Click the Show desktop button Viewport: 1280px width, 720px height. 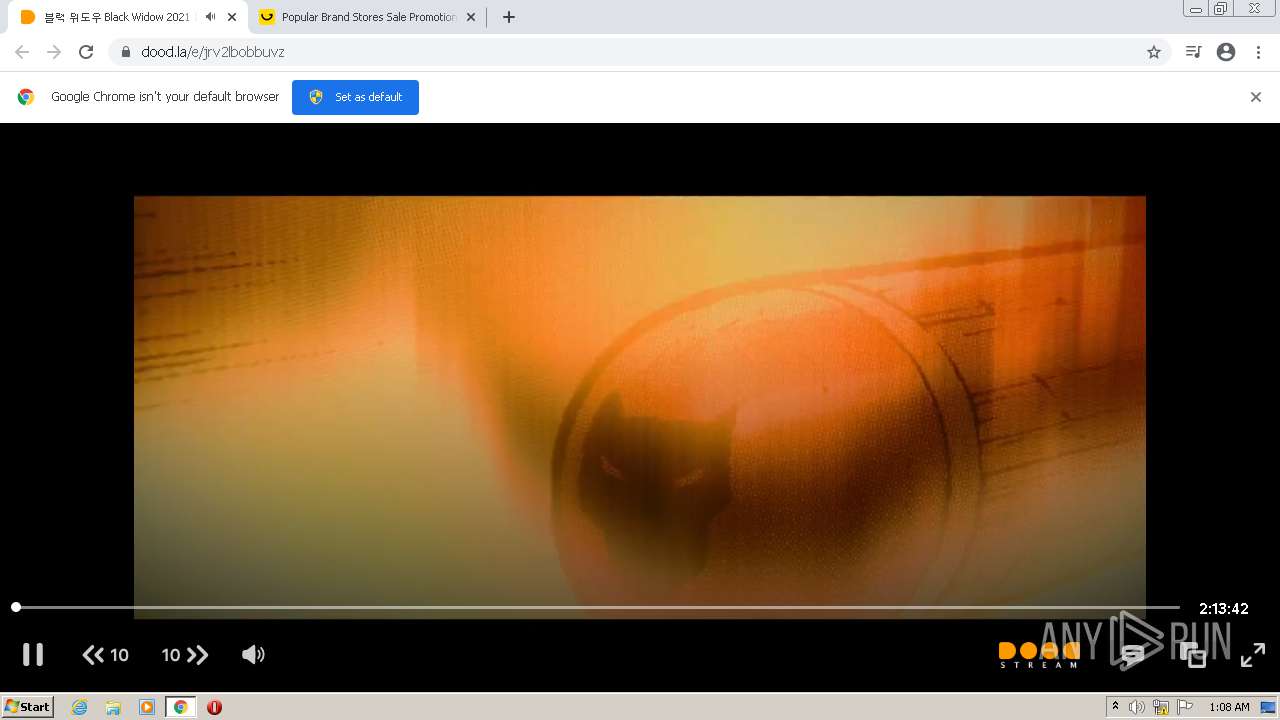pos(1268,707)
